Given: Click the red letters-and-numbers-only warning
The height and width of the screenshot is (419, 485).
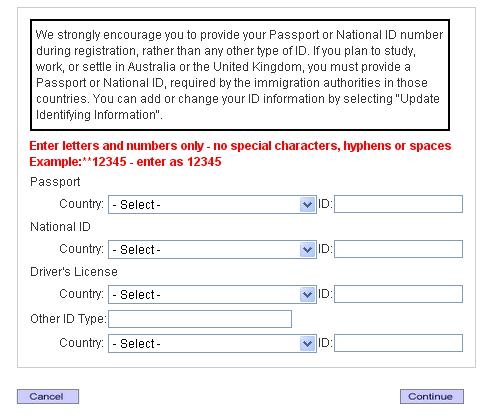Looking at the screenshot, I should point(240,146).
